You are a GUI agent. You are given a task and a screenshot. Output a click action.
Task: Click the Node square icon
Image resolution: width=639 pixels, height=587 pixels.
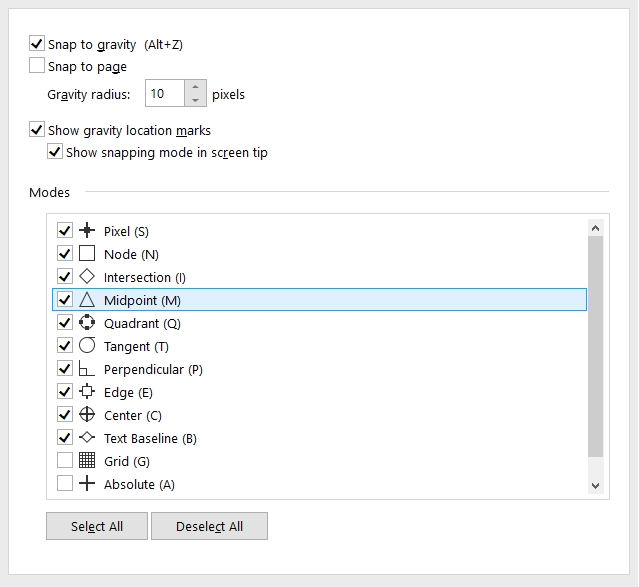87,254
